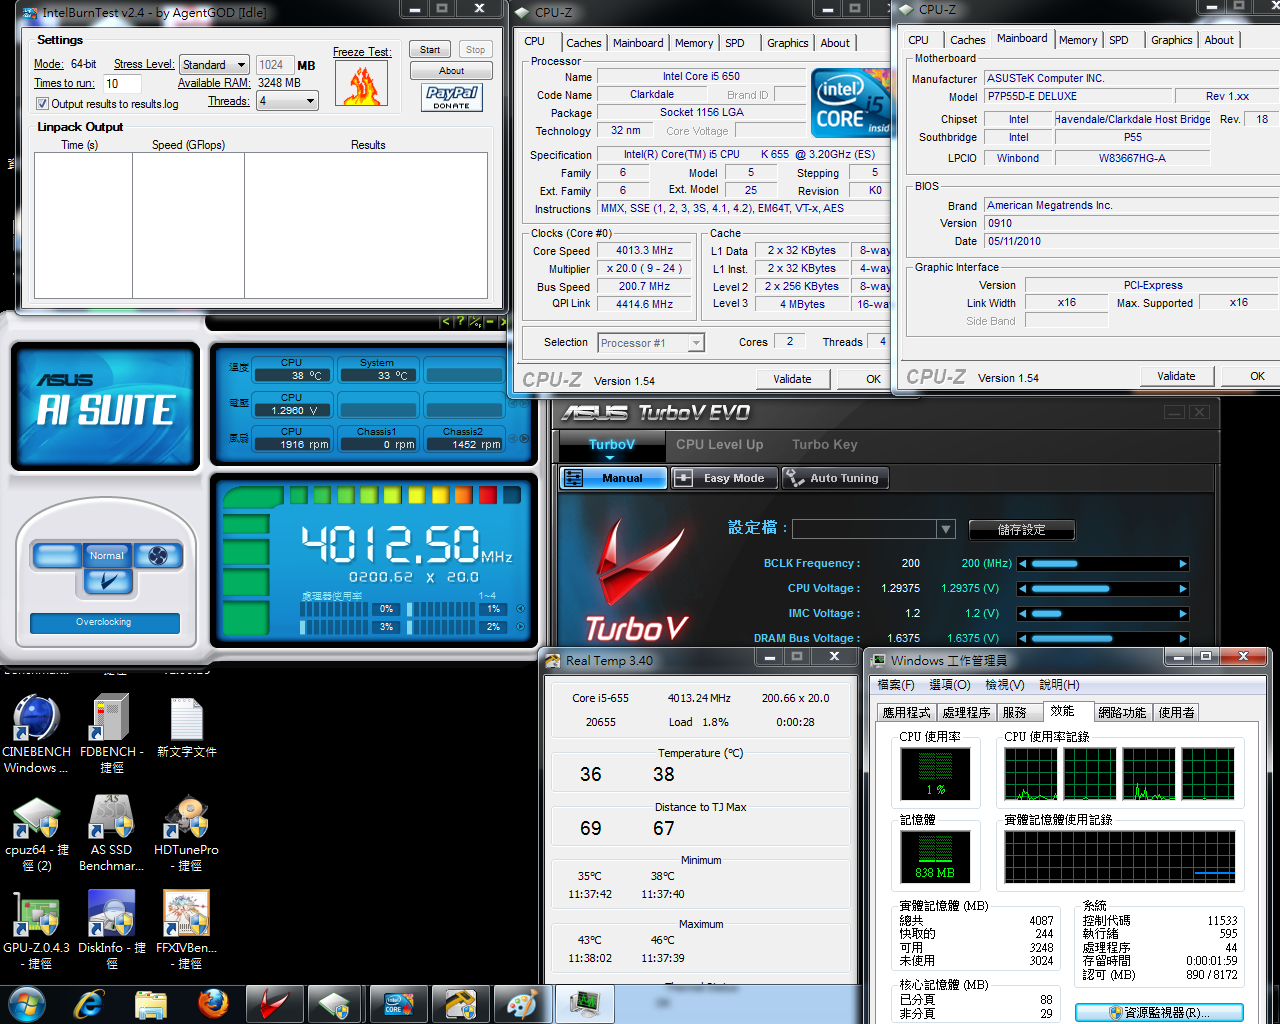Click the right arrow next to the Chassis2 fan row

pyautogui.click(x=522, y=438)
